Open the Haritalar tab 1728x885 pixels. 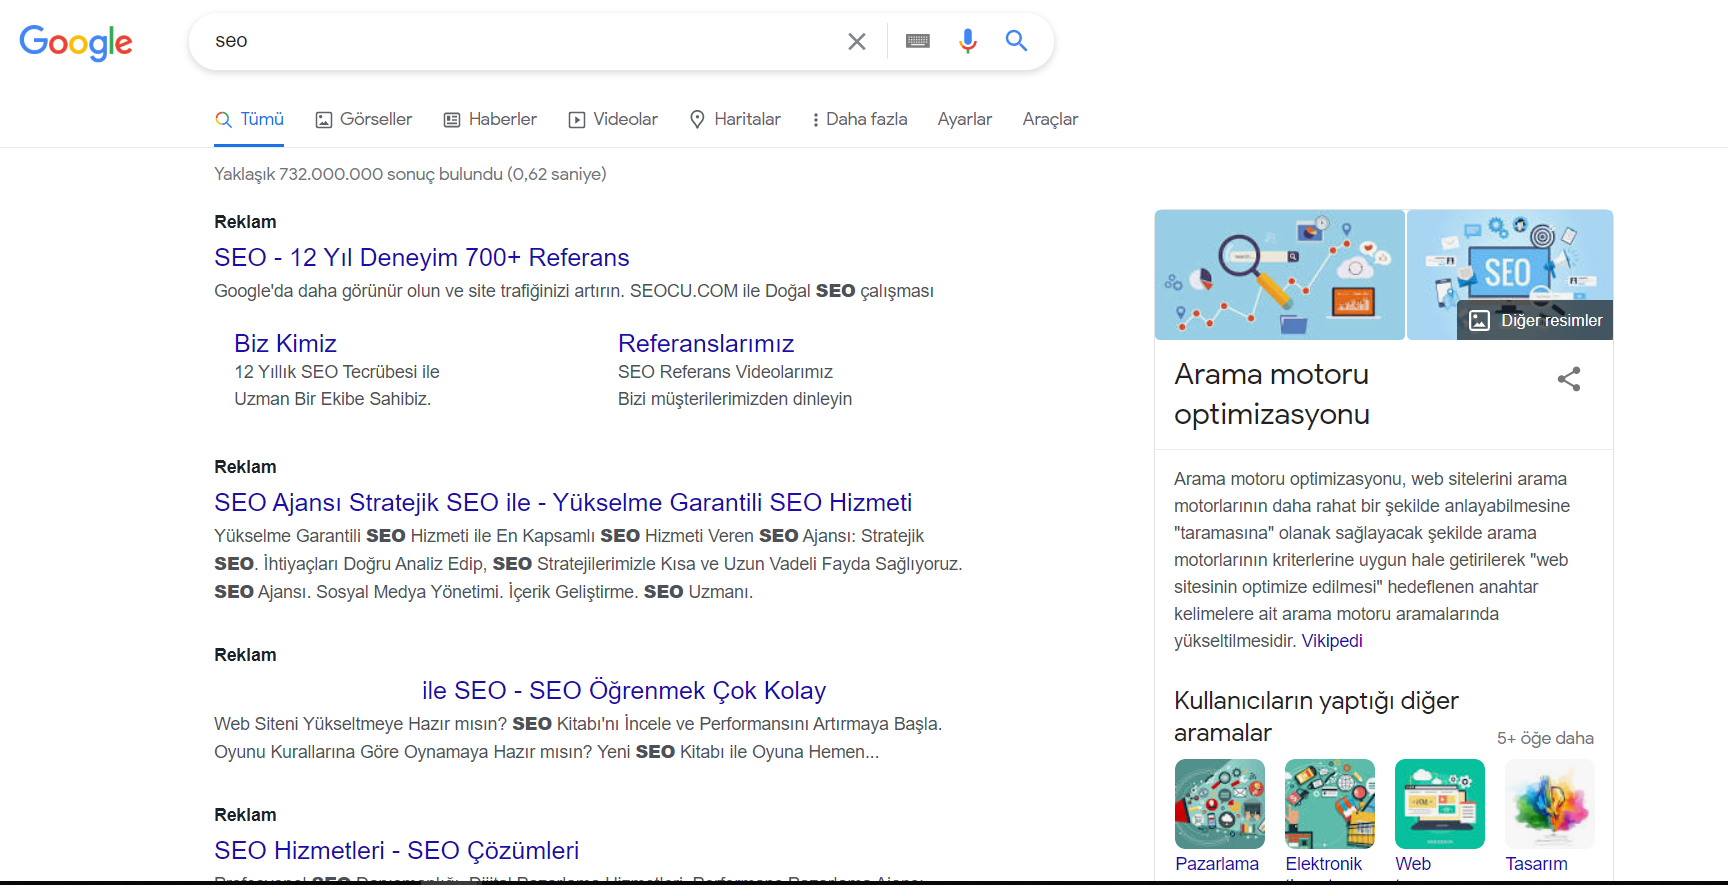click(735, 119)
